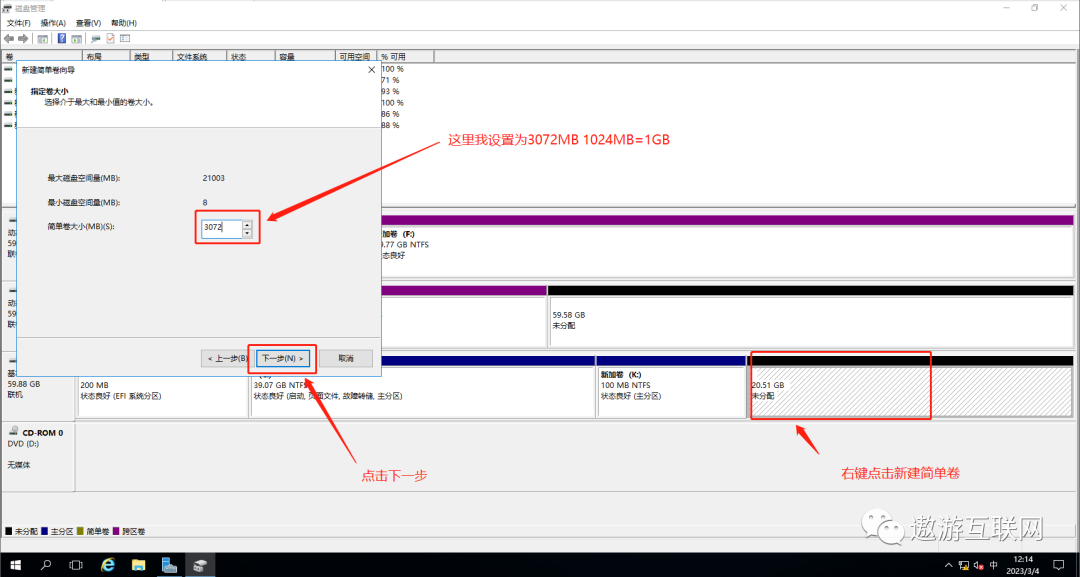Sort by 可用空间 column header
The width and height of the screenshot is (1080, 577).
[x=356, y=56]
